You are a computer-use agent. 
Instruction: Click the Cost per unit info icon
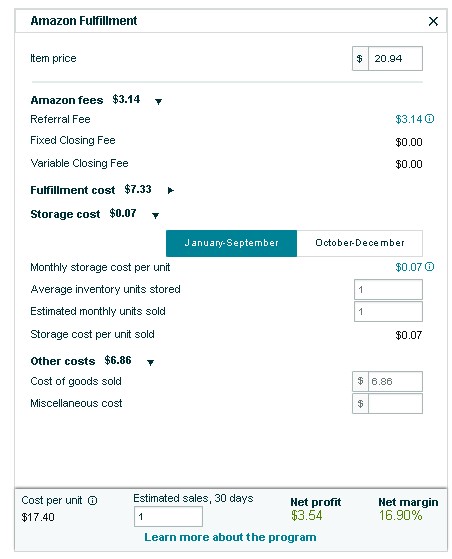[x=92, y=501]
